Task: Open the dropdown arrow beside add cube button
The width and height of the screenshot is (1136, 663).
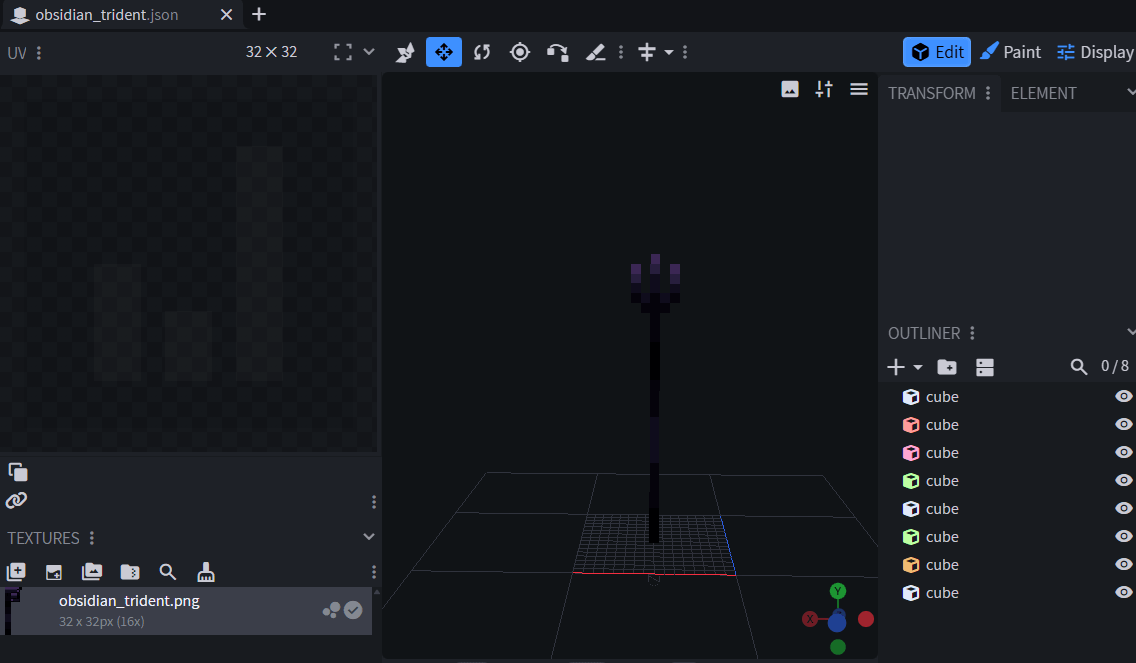Action: pos(918,367)
